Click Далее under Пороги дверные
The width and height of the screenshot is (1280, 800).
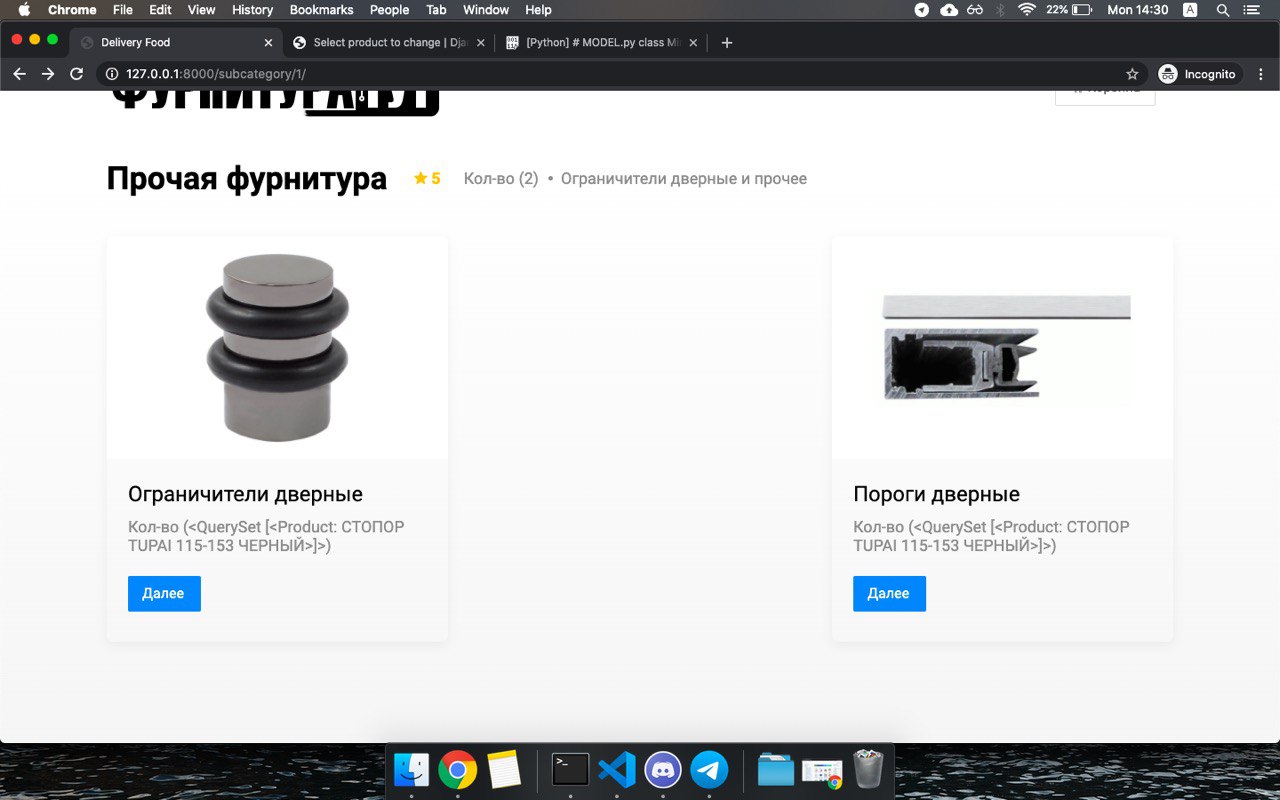pos(889,593)
